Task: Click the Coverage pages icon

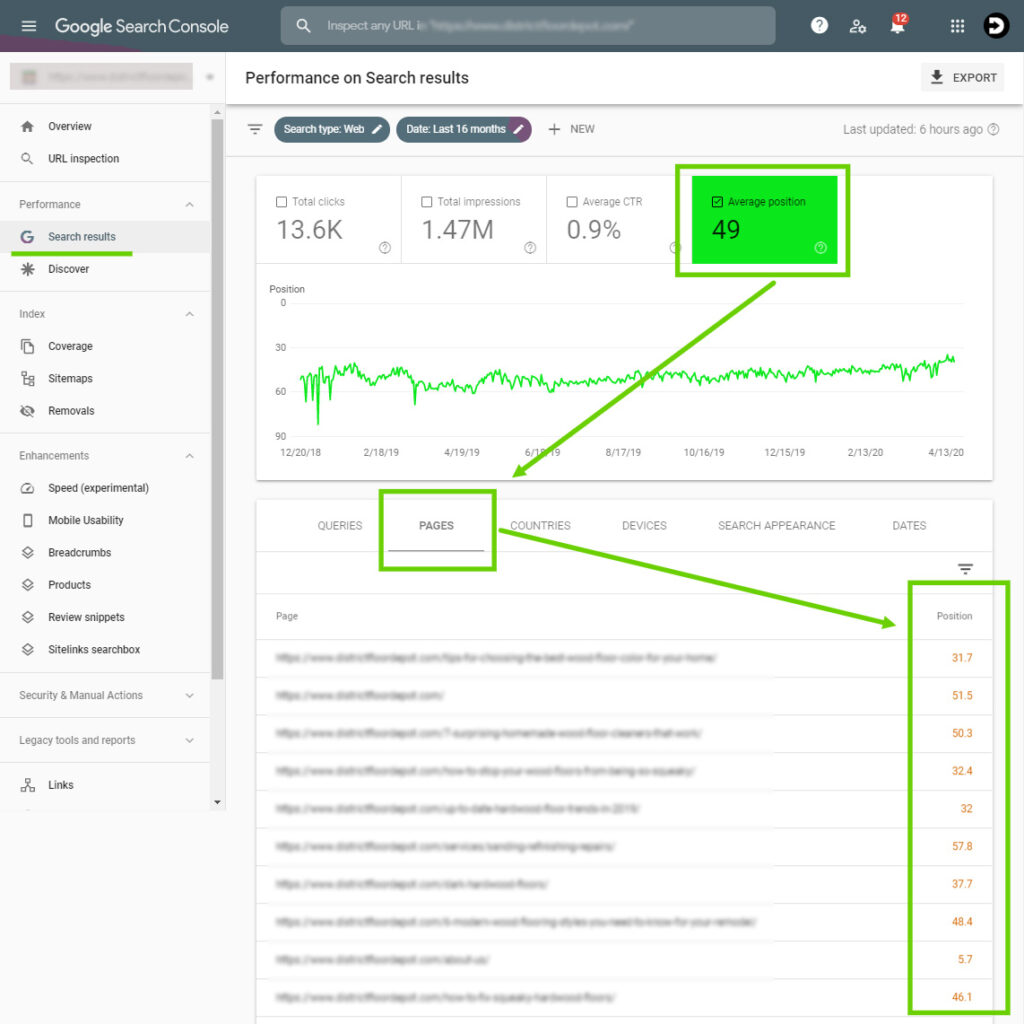Action: click(x=27, y=346)
